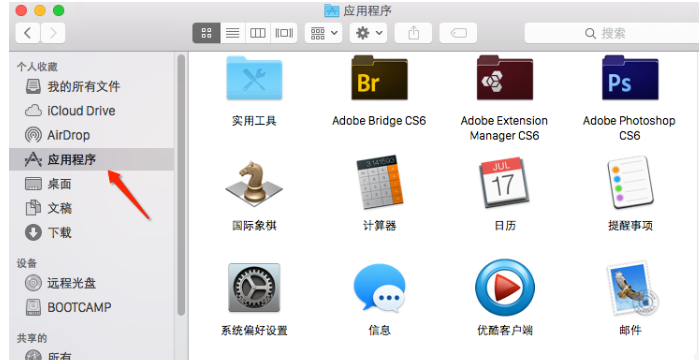
Task: Open iCloud Drive in the sidebar
Action: (91, 110)
